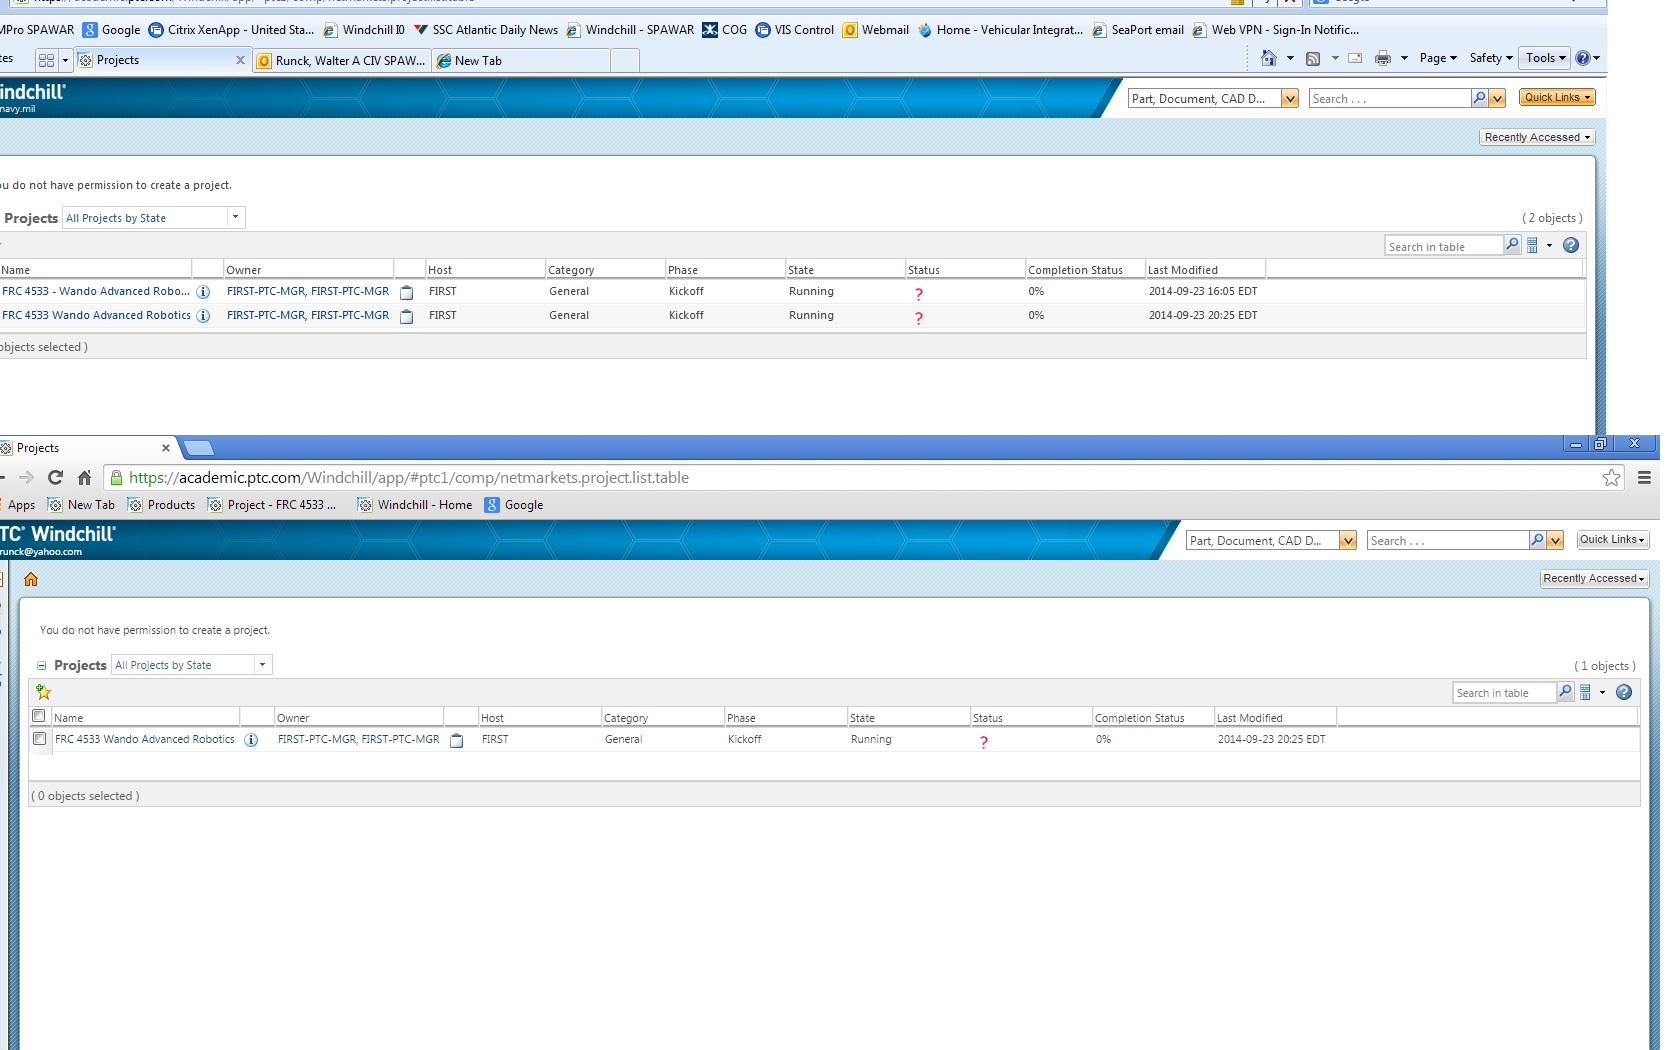Toggle select-all checkbox in Chrome table header
The width and height of the screenshot is (1680, 1050).
(39, 716)
